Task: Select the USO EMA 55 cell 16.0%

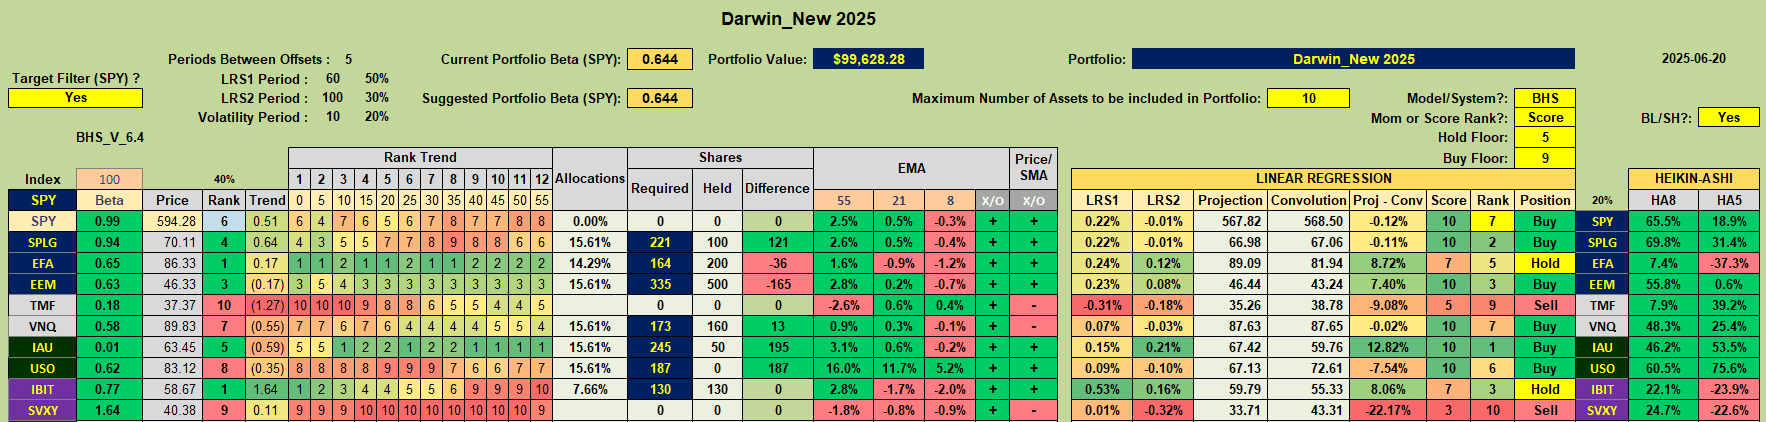Action: (x=843, y=368)
